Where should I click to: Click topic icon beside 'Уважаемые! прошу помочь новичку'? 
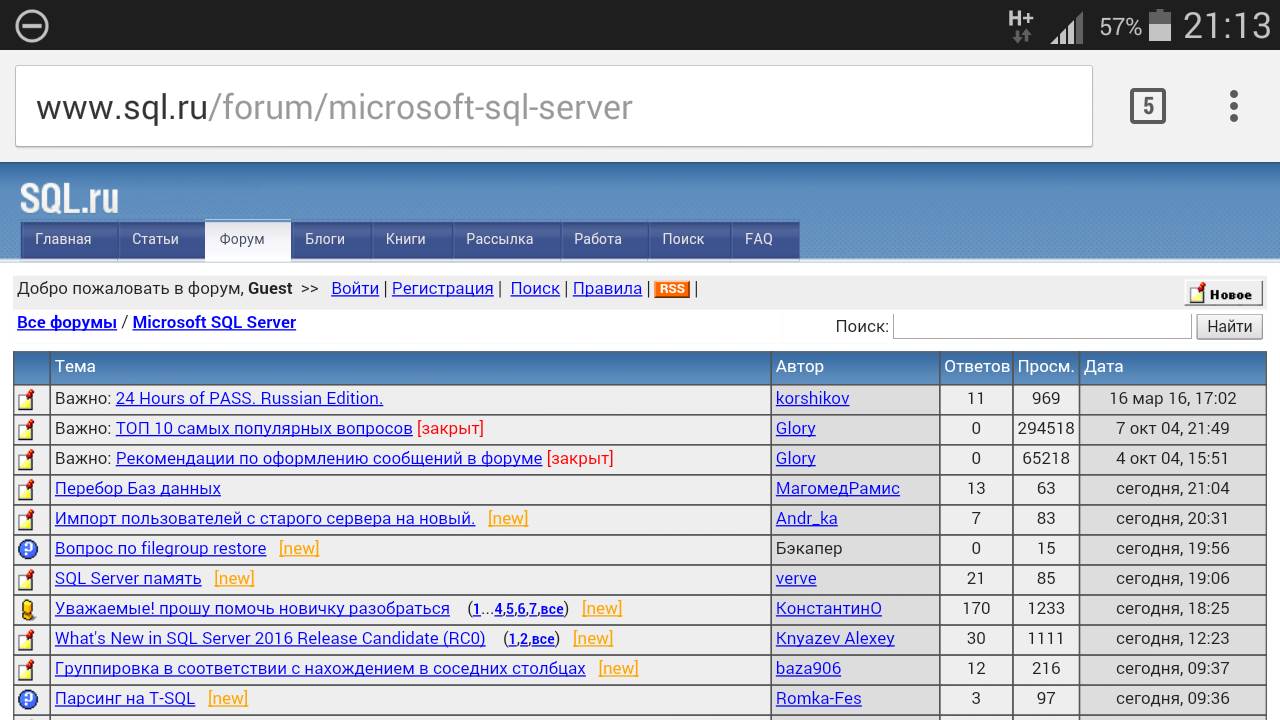28,609
